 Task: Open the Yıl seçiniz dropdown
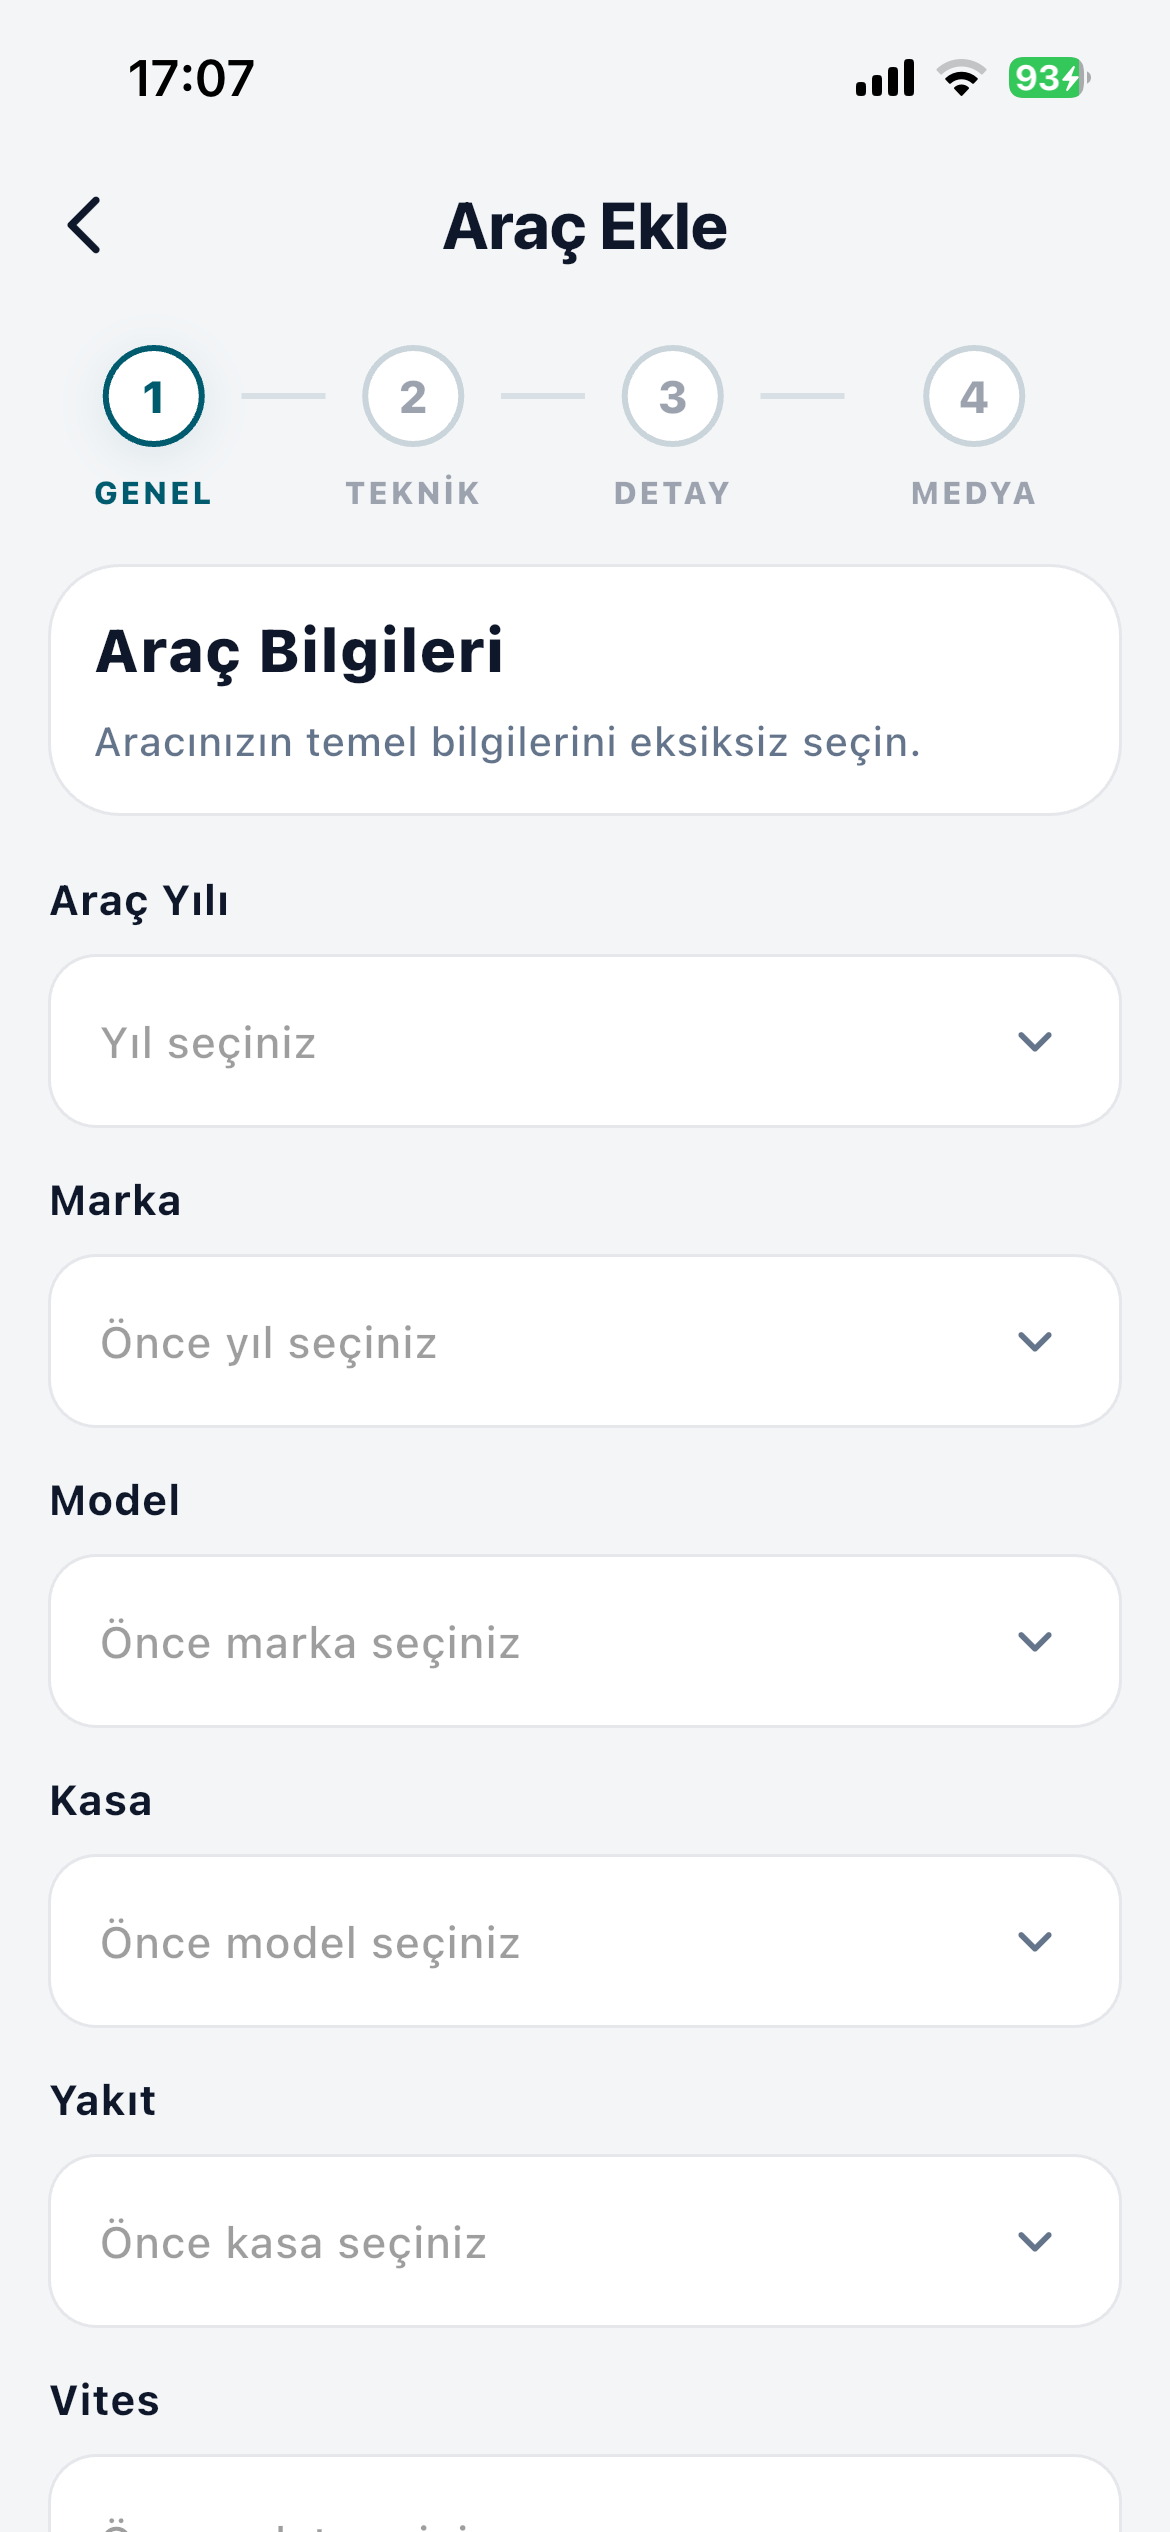585,1041
